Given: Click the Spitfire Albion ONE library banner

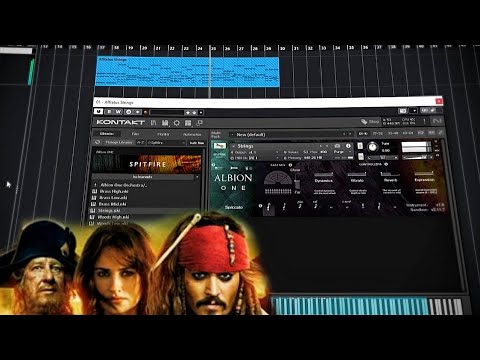Looking at the screenshot, I should point(147,163).
